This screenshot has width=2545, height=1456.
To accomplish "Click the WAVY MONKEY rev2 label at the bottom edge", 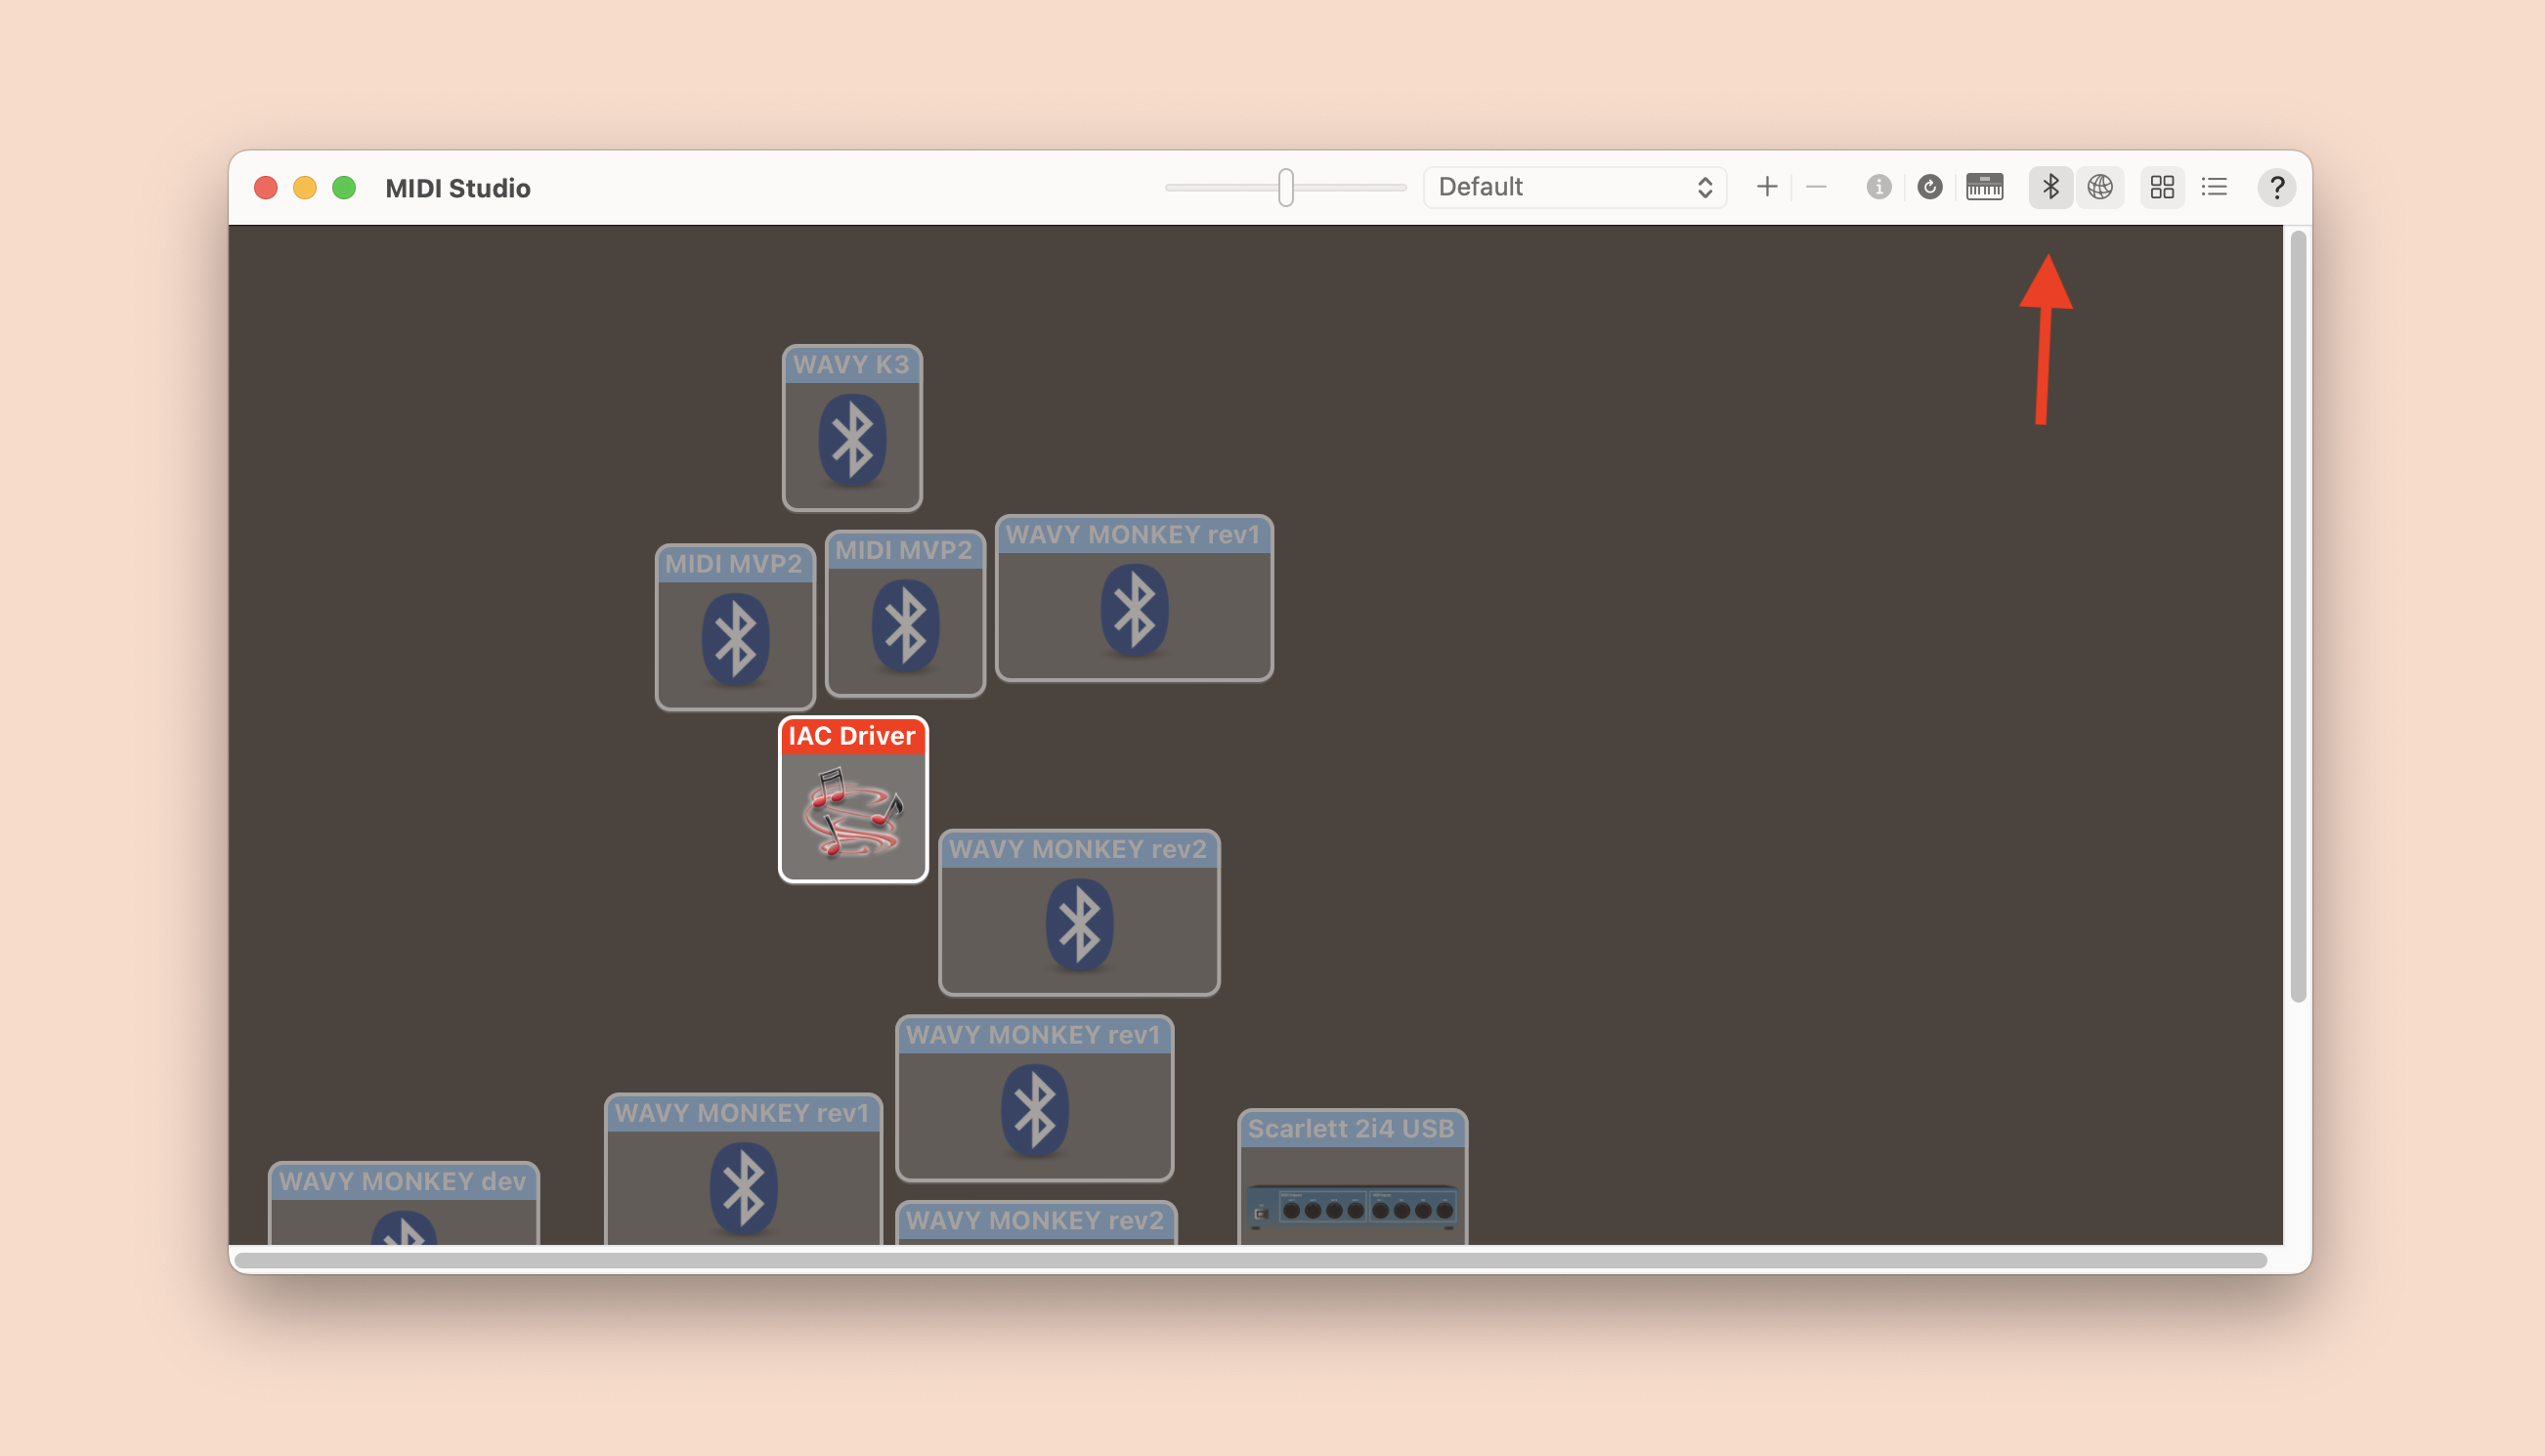I will 1035,1221.
